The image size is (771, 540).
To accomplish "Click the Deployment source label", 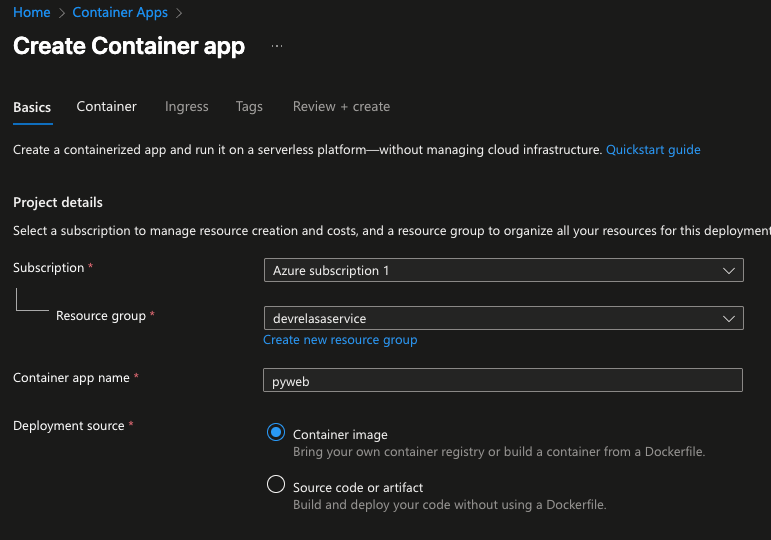I will coord(68,426).
